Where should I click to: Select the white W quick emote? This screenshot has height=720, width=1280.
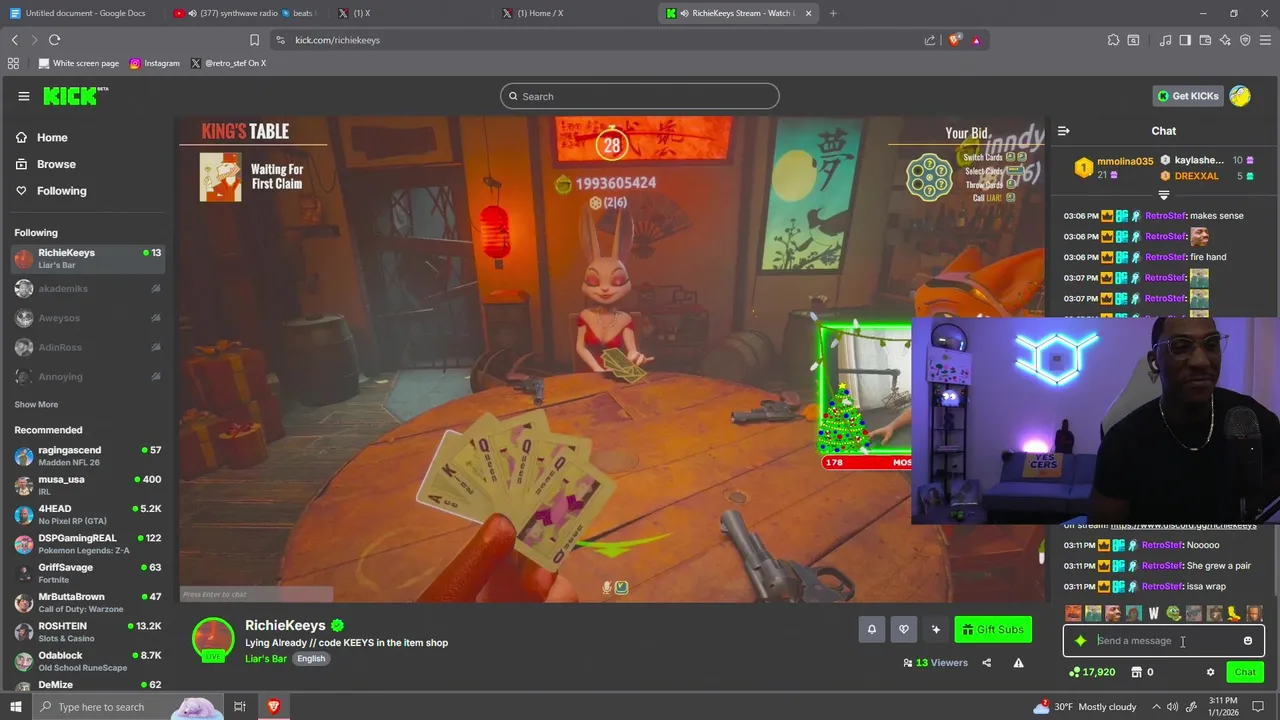1153,613
